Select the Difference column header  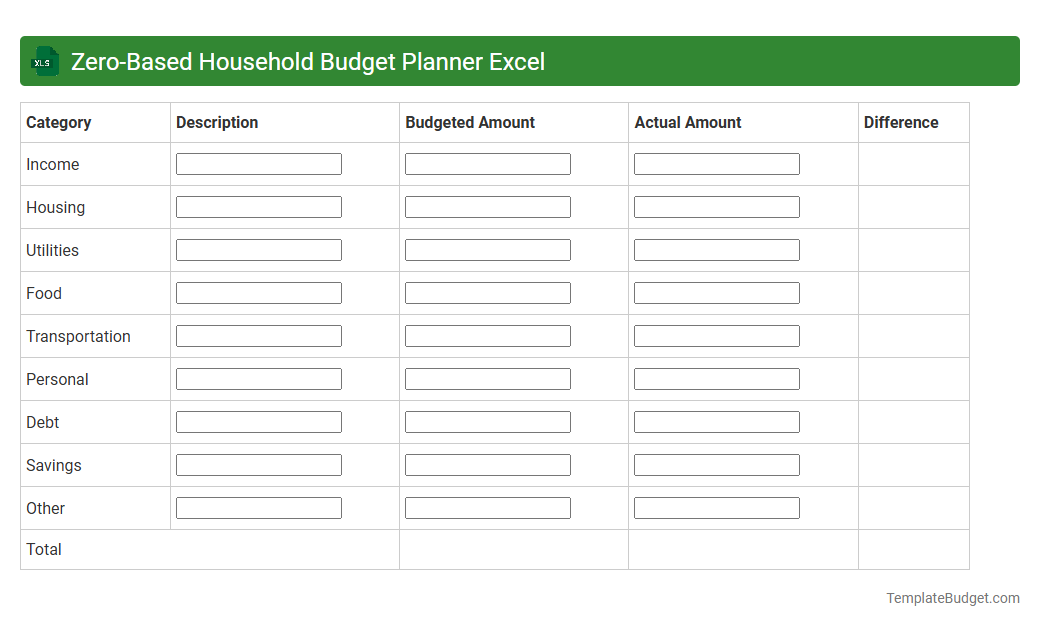pyautogui.click(x=900, y=122)
